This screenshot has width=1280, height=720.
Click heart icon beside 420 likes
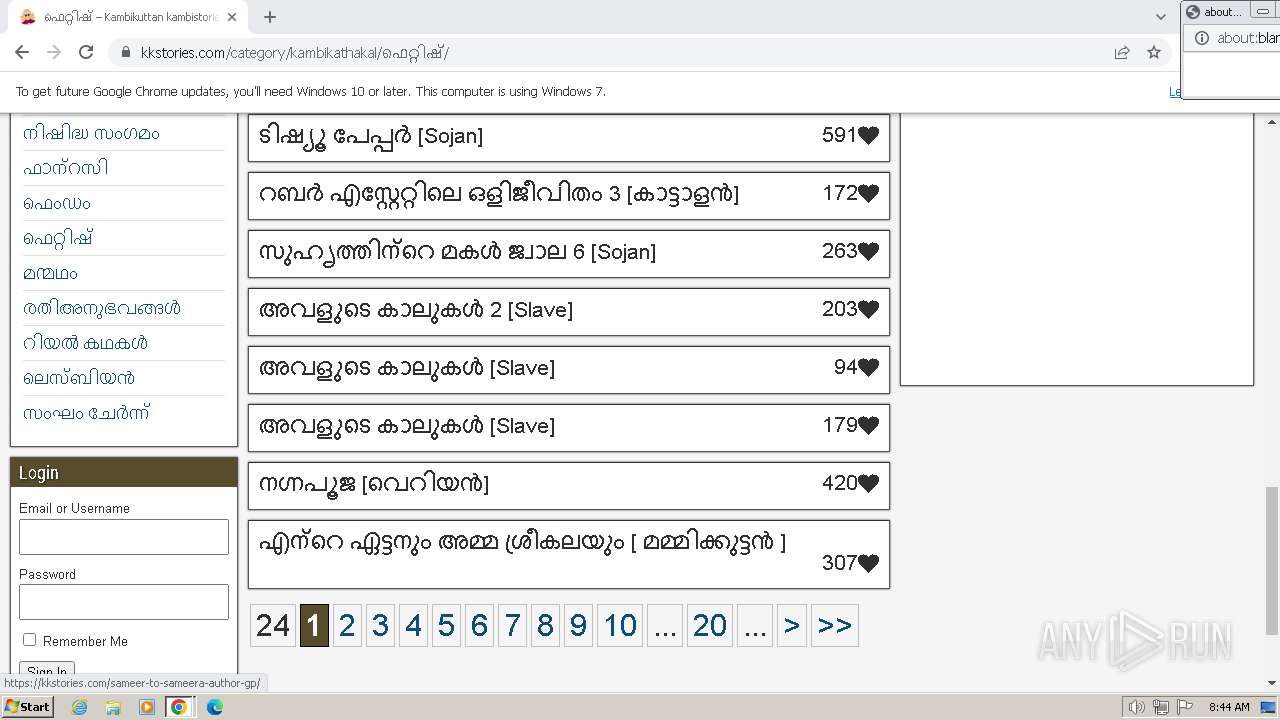(x=868, y=483)
